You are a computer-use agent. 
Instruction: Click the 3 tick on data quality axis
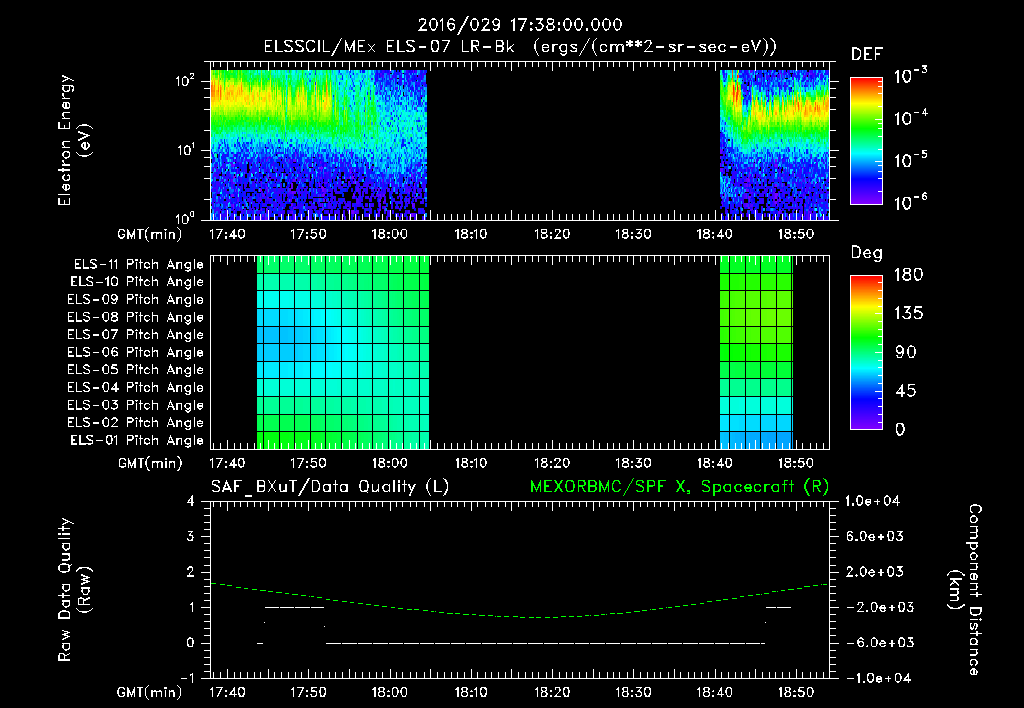click(190, 536)
